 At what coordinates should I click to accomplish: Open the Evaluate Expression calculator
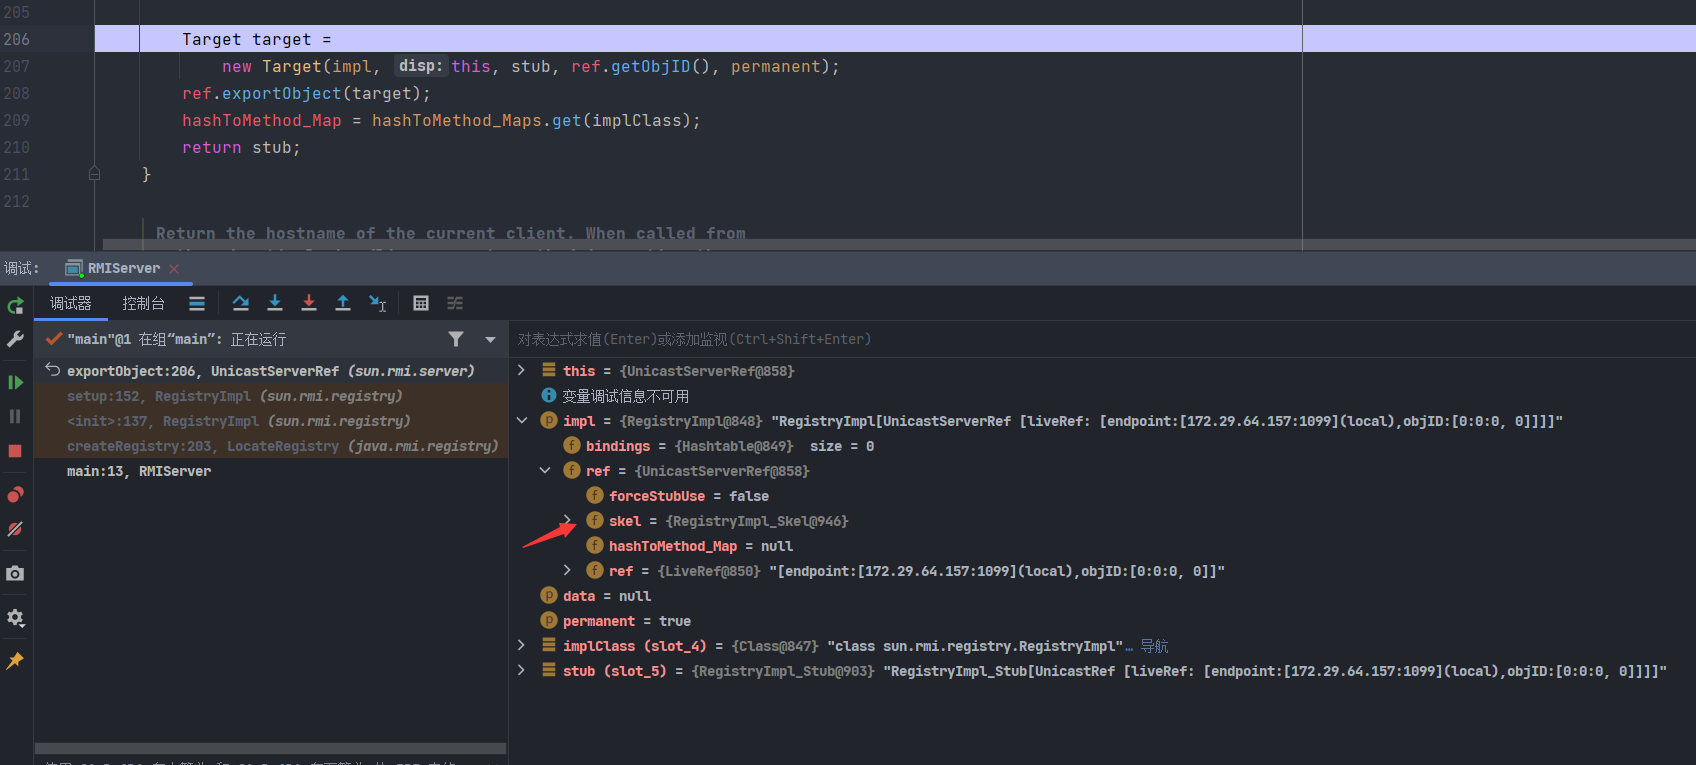[x=421, y=303]
